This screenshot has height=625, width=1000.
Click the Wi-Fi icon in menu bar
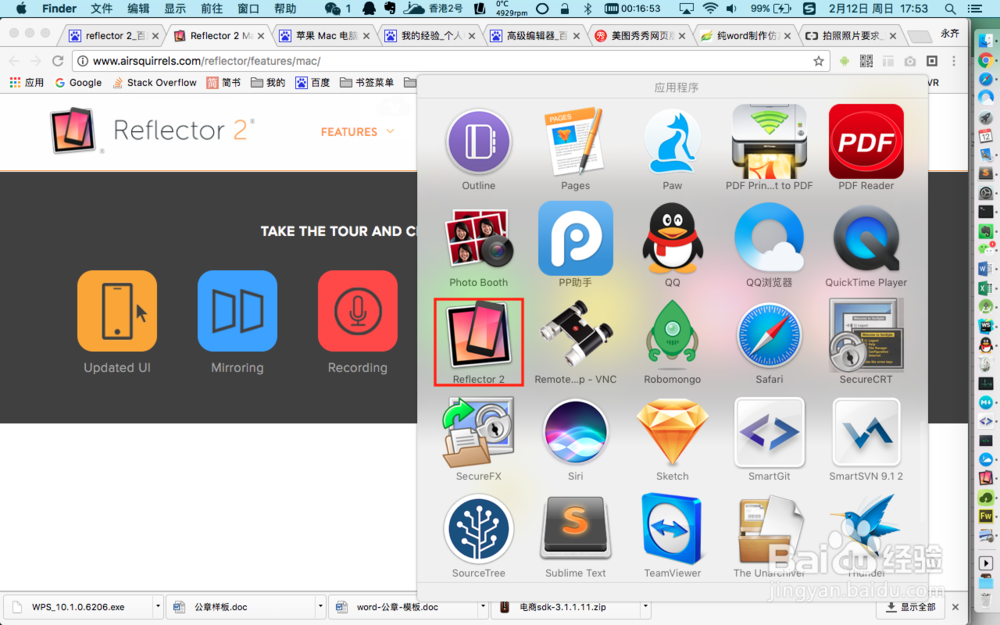[x=710, y=8]
